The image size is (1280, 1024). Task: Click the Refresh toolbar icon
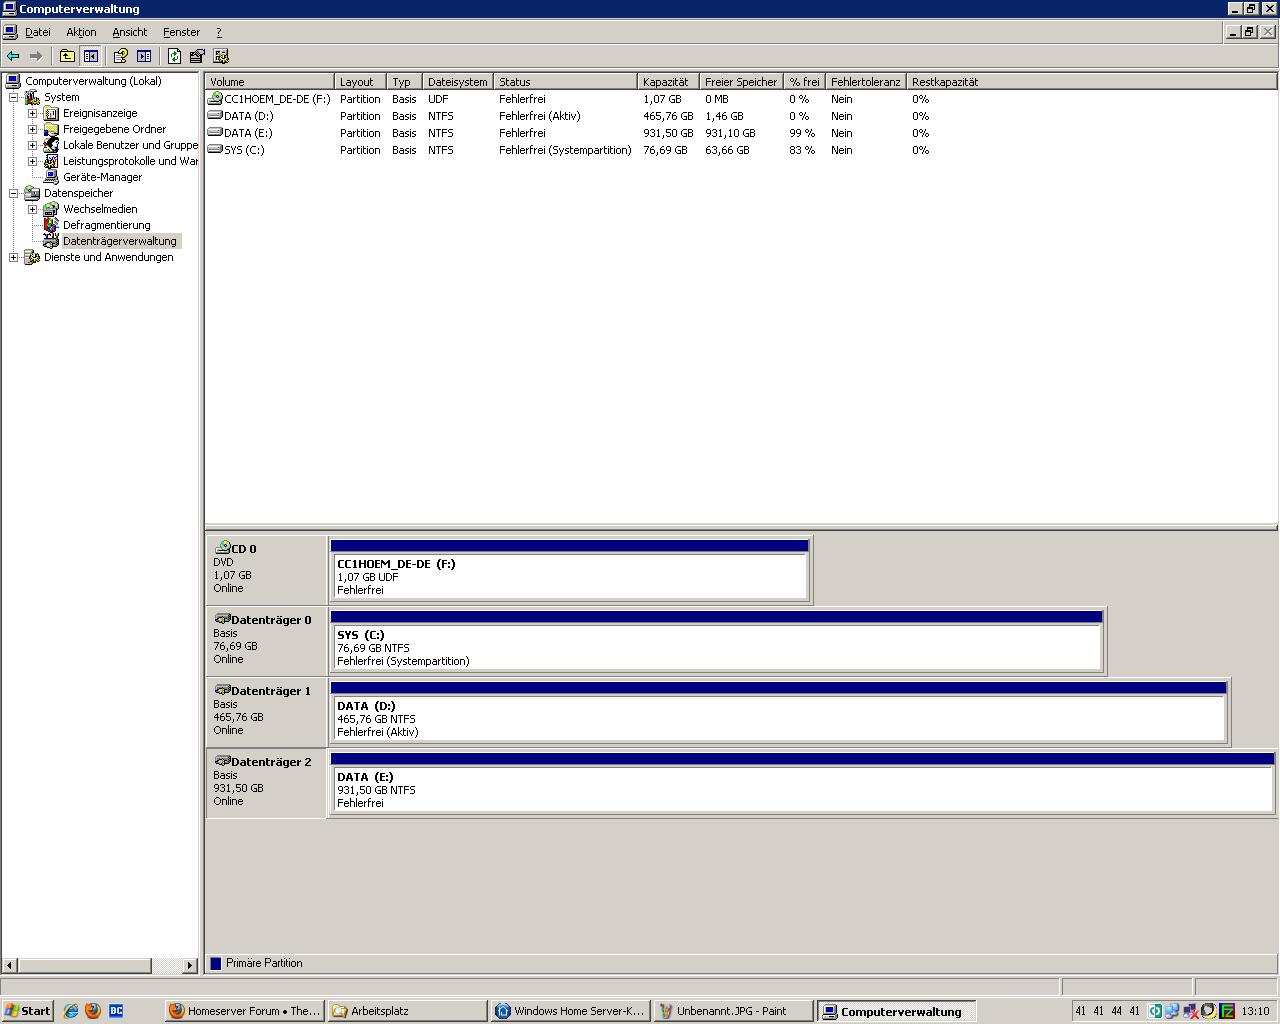[x=174, y=56]
